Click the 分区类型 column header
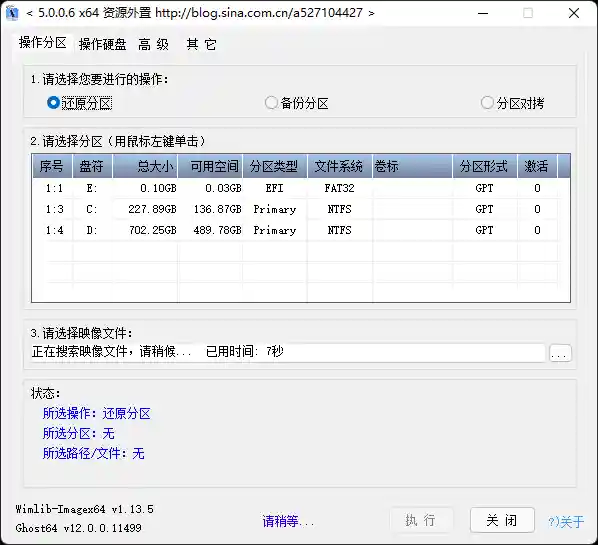 275,166
